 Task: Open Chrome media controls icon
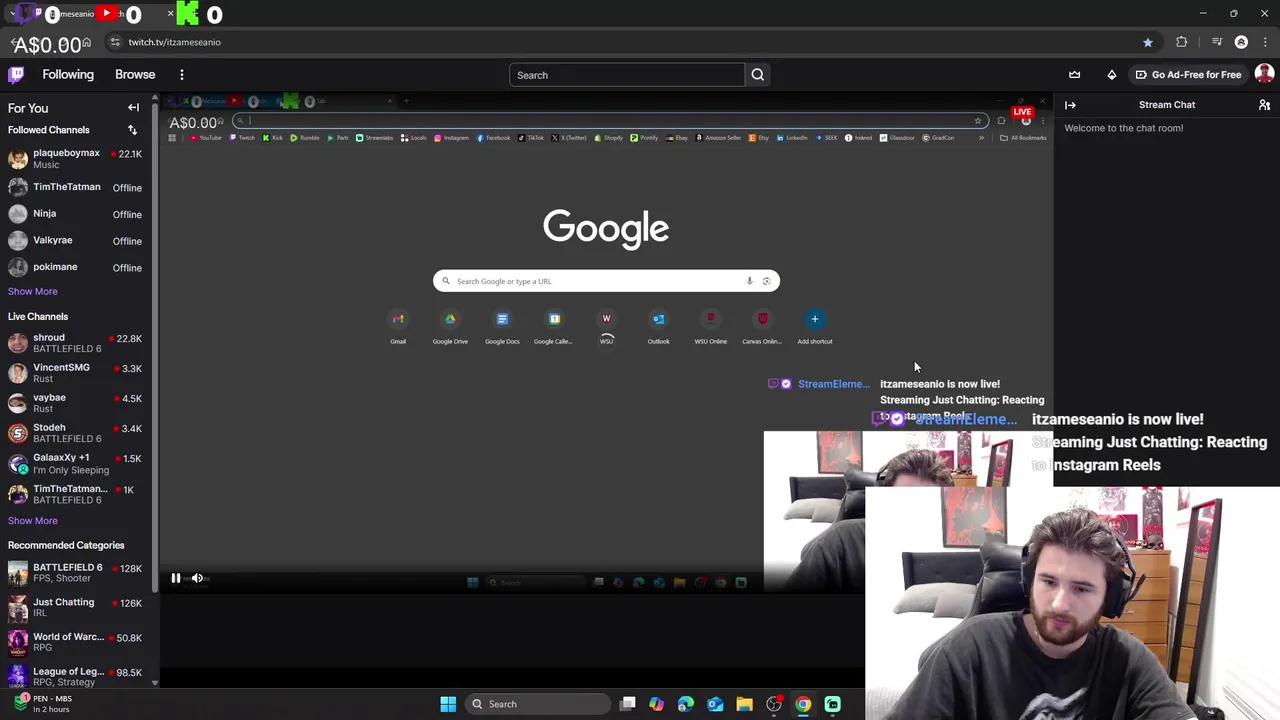1217,42
